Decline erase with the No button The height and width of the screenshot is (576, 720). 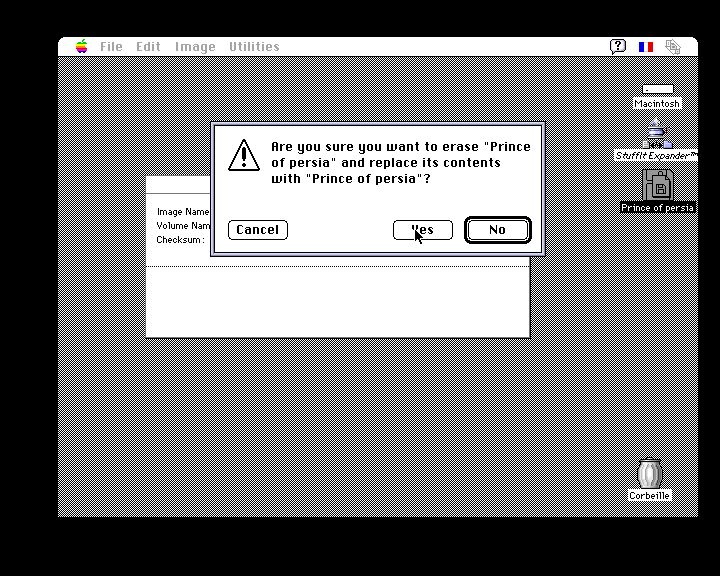coord(497,230)
